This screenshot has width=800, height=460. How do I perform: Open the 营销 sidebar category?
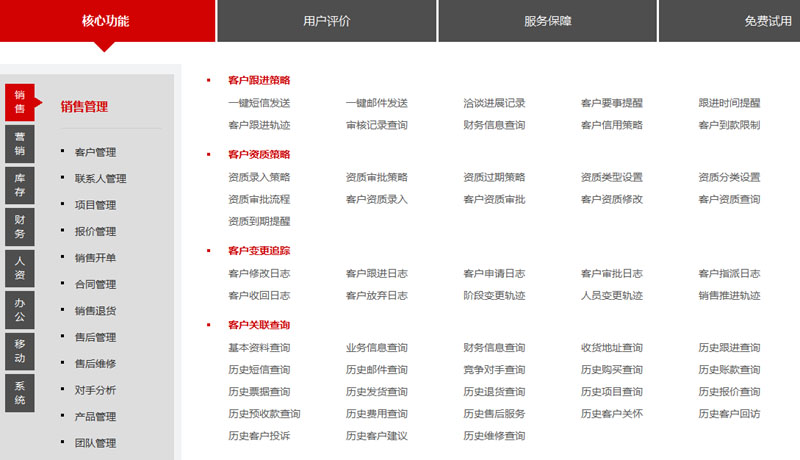[x=19, y=143]
